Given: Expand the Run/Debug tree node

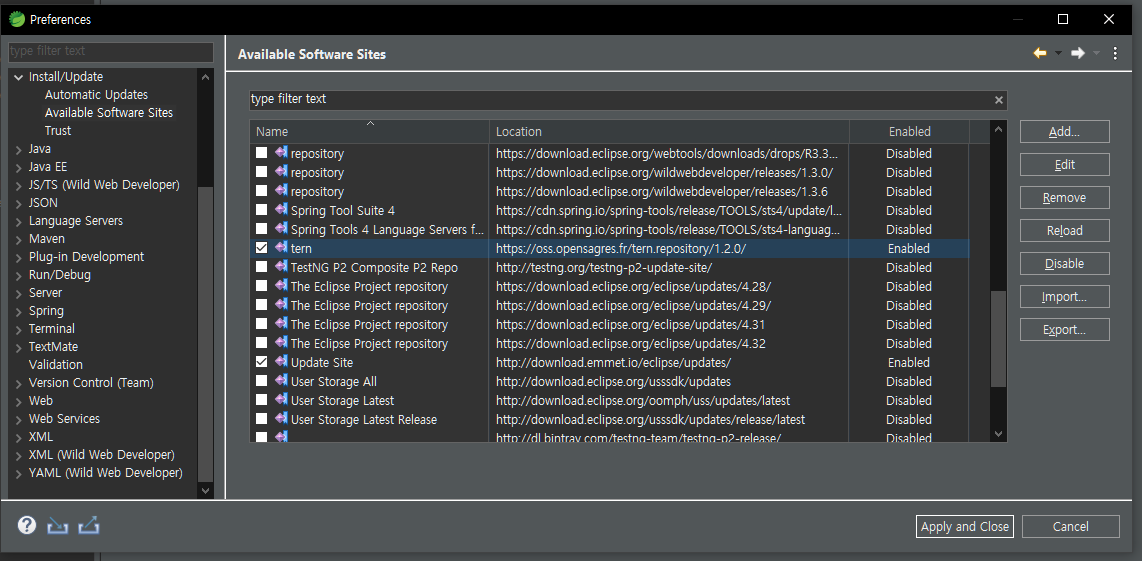Looking at the screenshot, I should (18, 275).
